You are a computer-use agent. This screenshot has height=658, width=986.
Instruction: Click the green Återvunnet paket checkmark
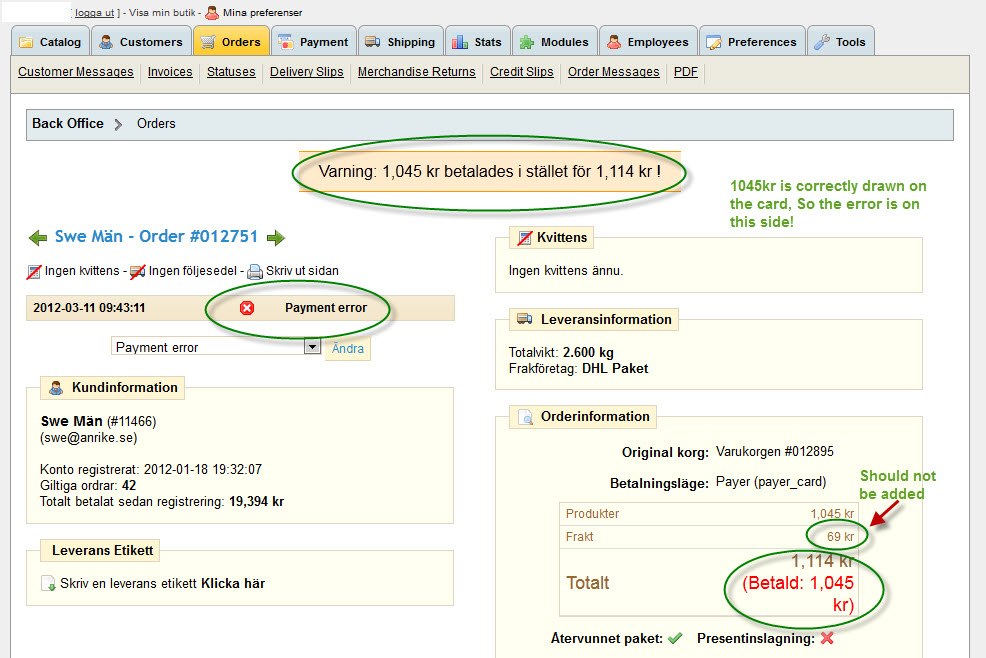coord(675,638)
